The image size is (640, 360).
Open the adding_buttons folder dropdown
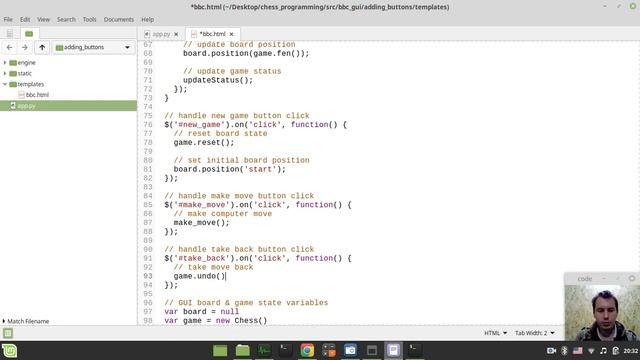click(x=93, y=47)
